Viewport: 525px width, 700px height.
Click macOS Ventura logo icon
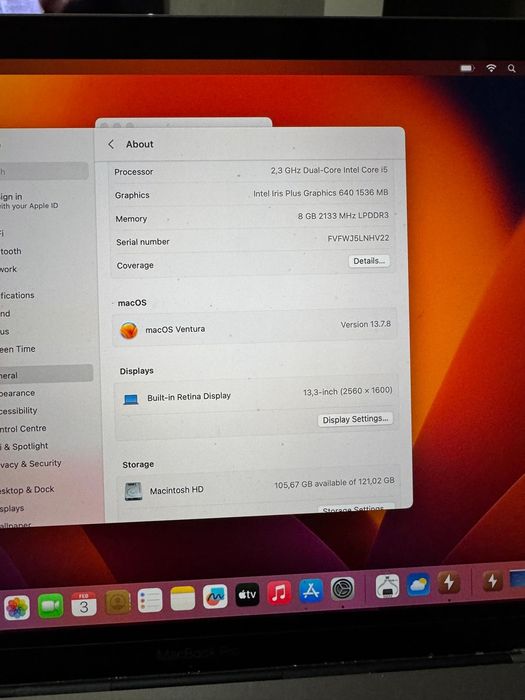129,331
